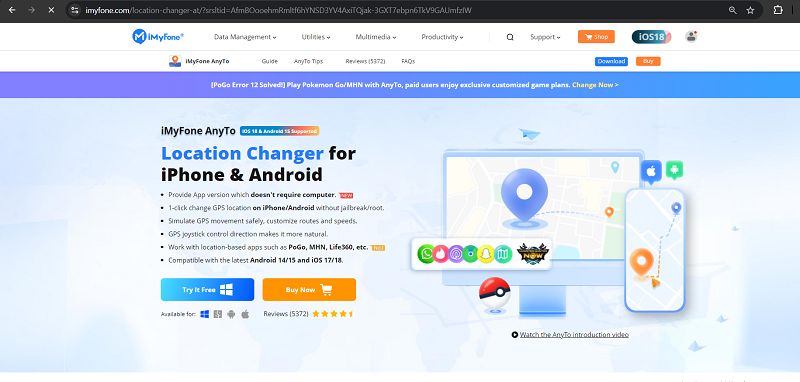
Task: Open the FAQs tab
Action: [408, 61]
